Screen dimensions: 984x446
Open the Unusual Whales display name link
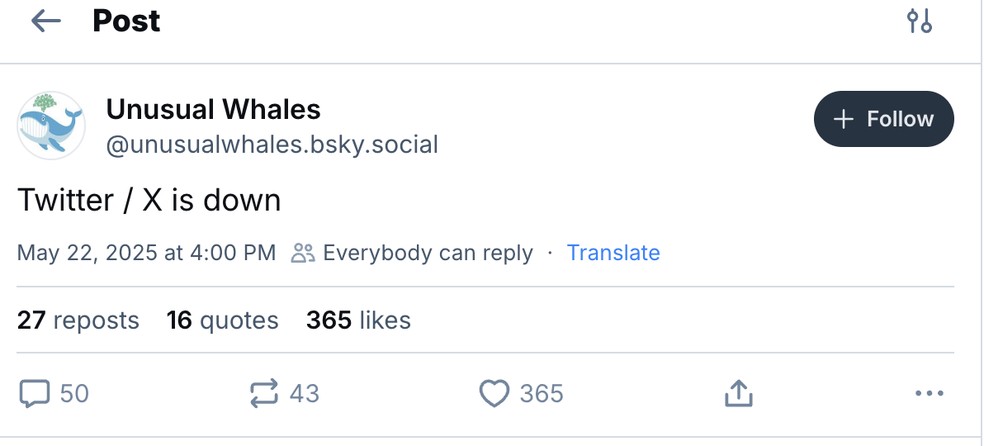pos(213,109)
